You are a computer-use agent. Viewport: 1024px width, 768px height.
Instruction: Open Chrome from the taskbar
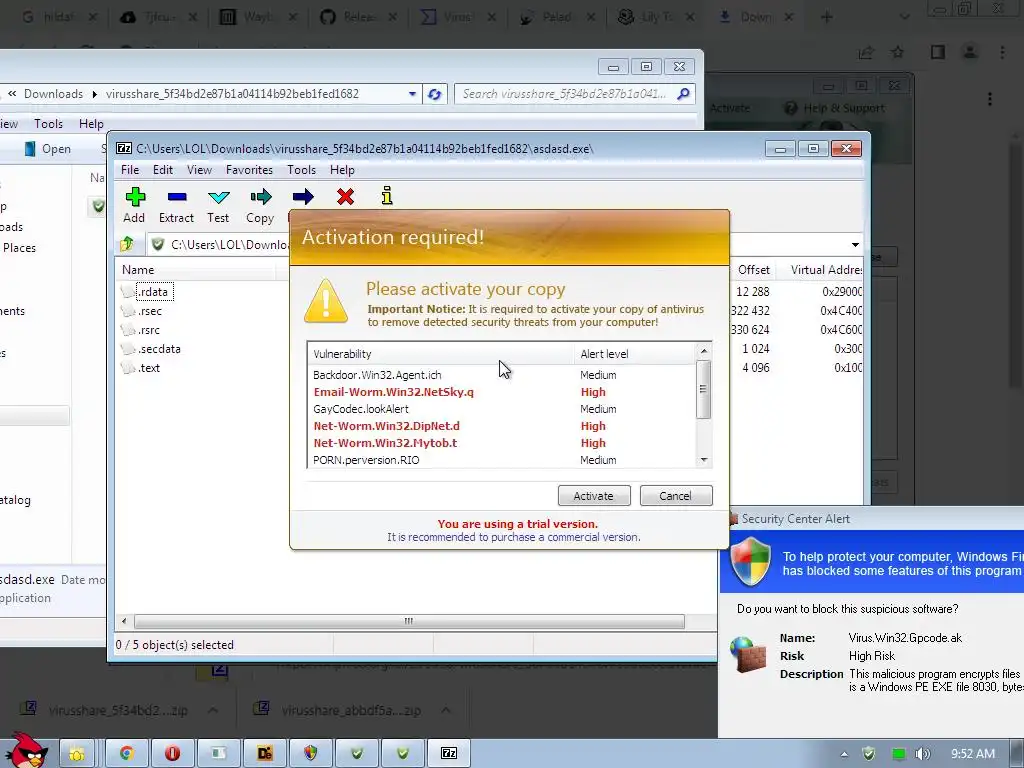tap(127, 753)
